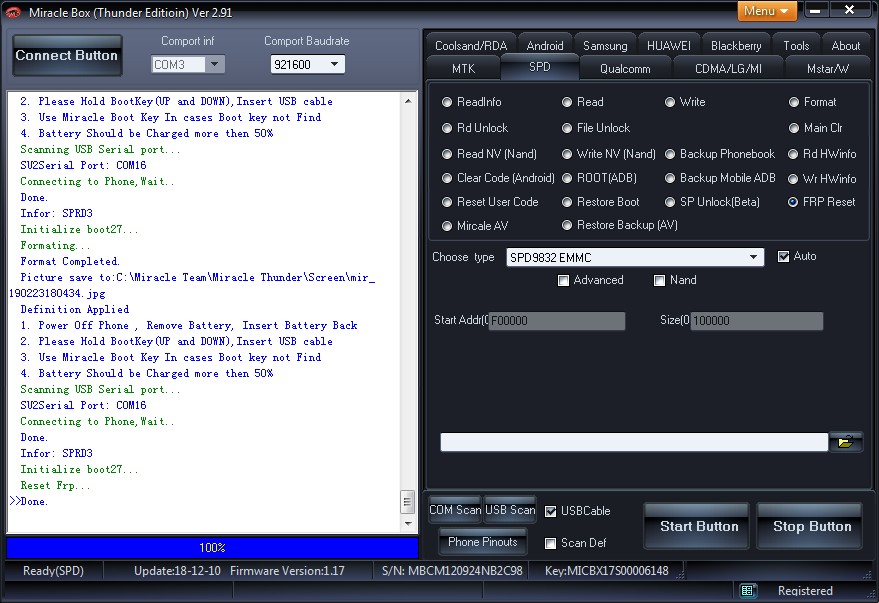
Task: Click the file path input field
Action: (634, 442)
